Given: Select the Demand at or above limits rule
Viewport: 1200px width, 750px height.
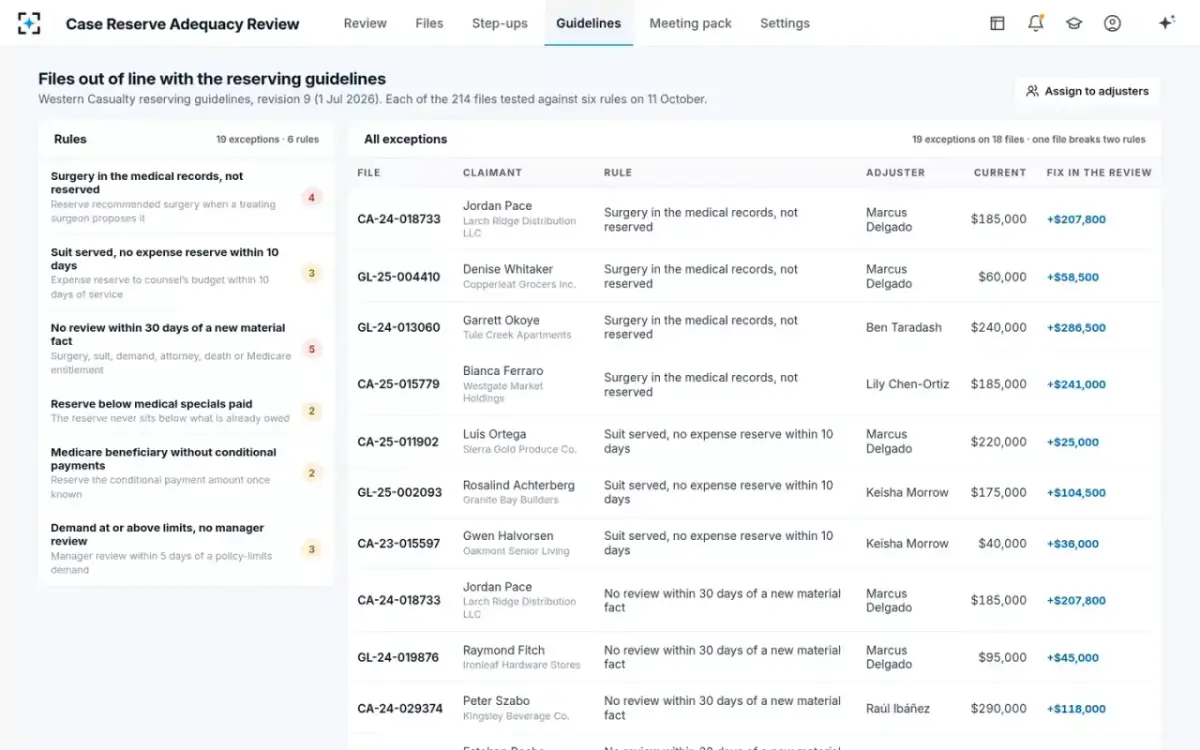Looking at the screenshot, I should [186, 548].
